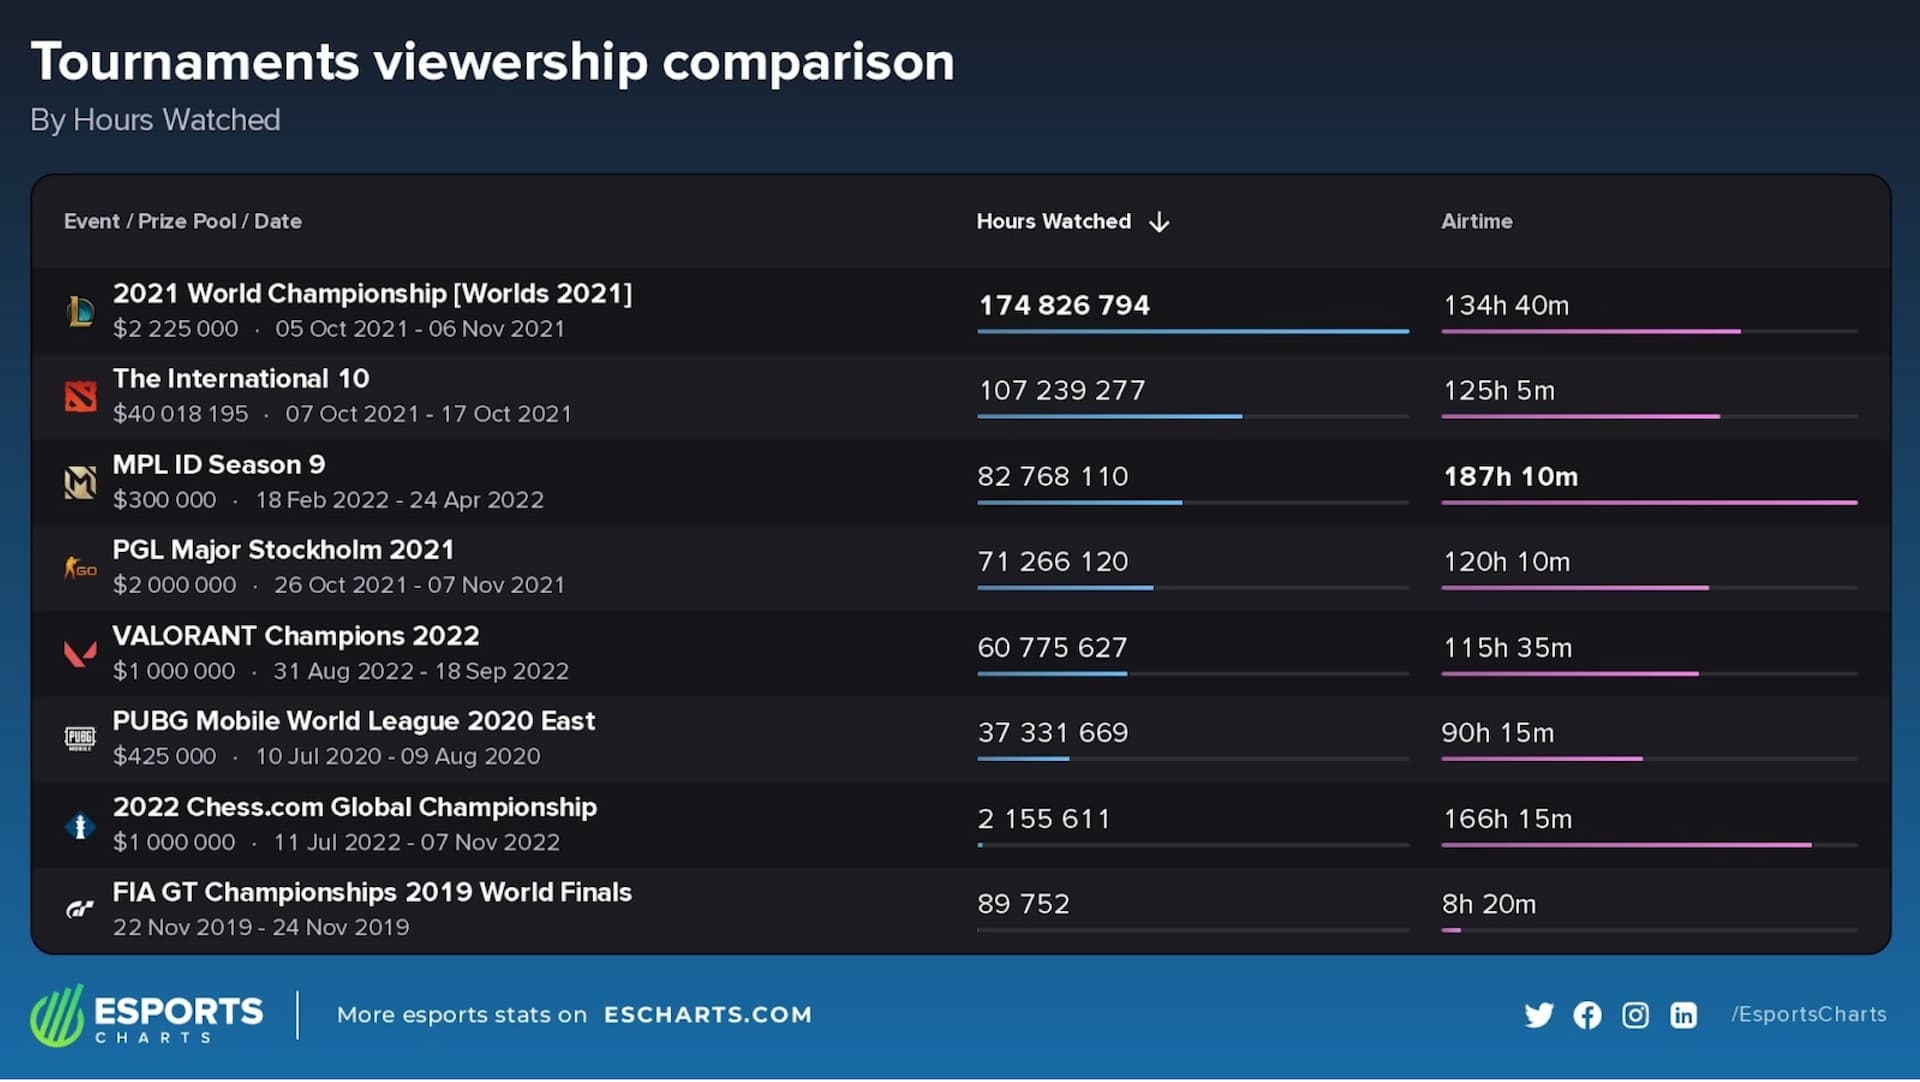Click the $300 000 prize pool text
This screenshot has width=1920, height=1082.
pyautogui.click(x=165, y=500)
